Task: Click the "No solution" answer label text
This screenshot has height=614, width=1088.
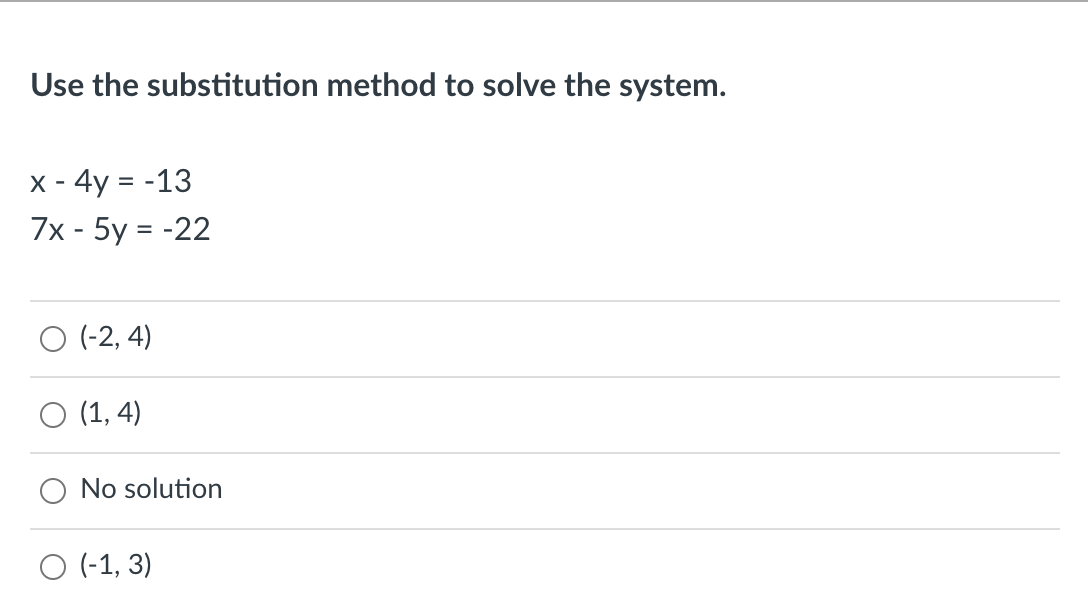Action: (151, 488)
